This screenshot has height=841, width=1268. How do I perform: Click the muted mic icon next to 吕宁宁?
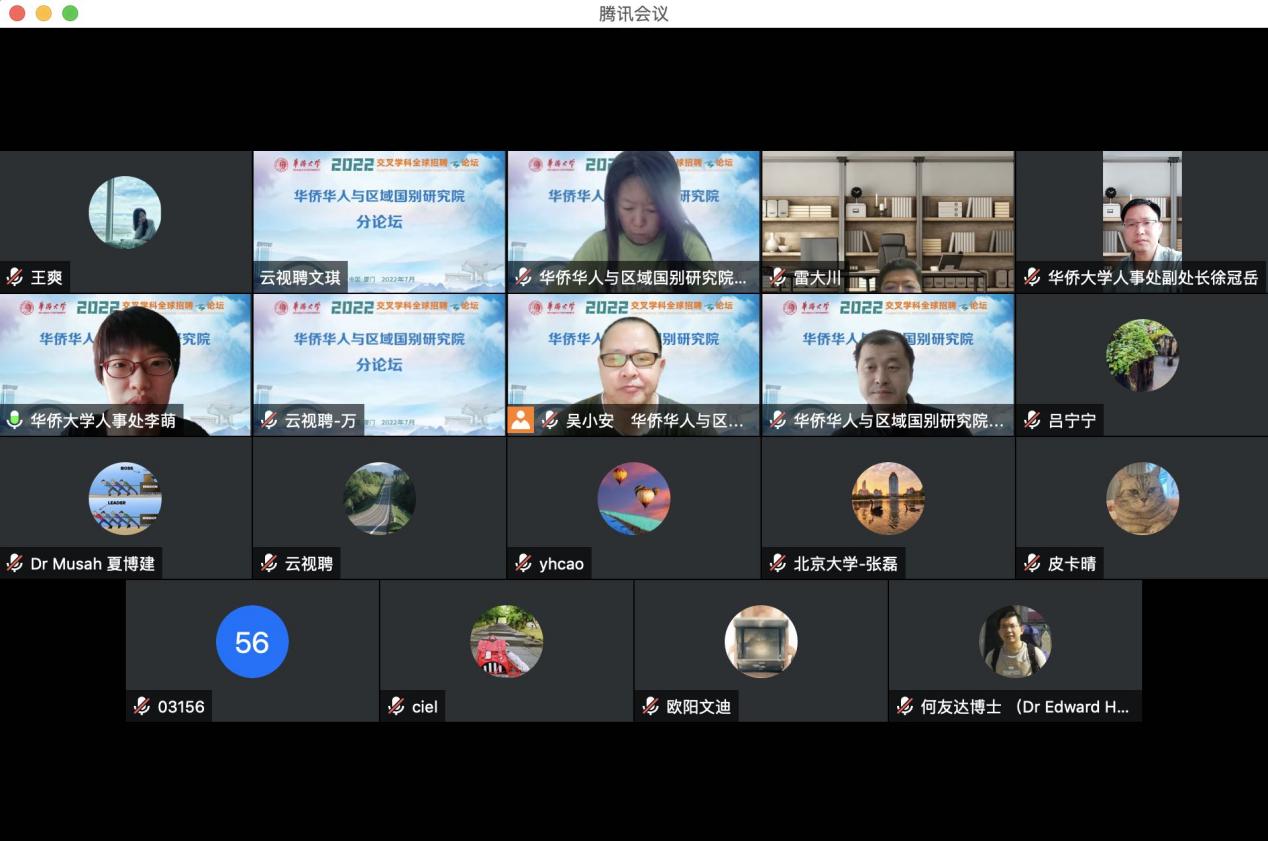[x=1032, y=420]
